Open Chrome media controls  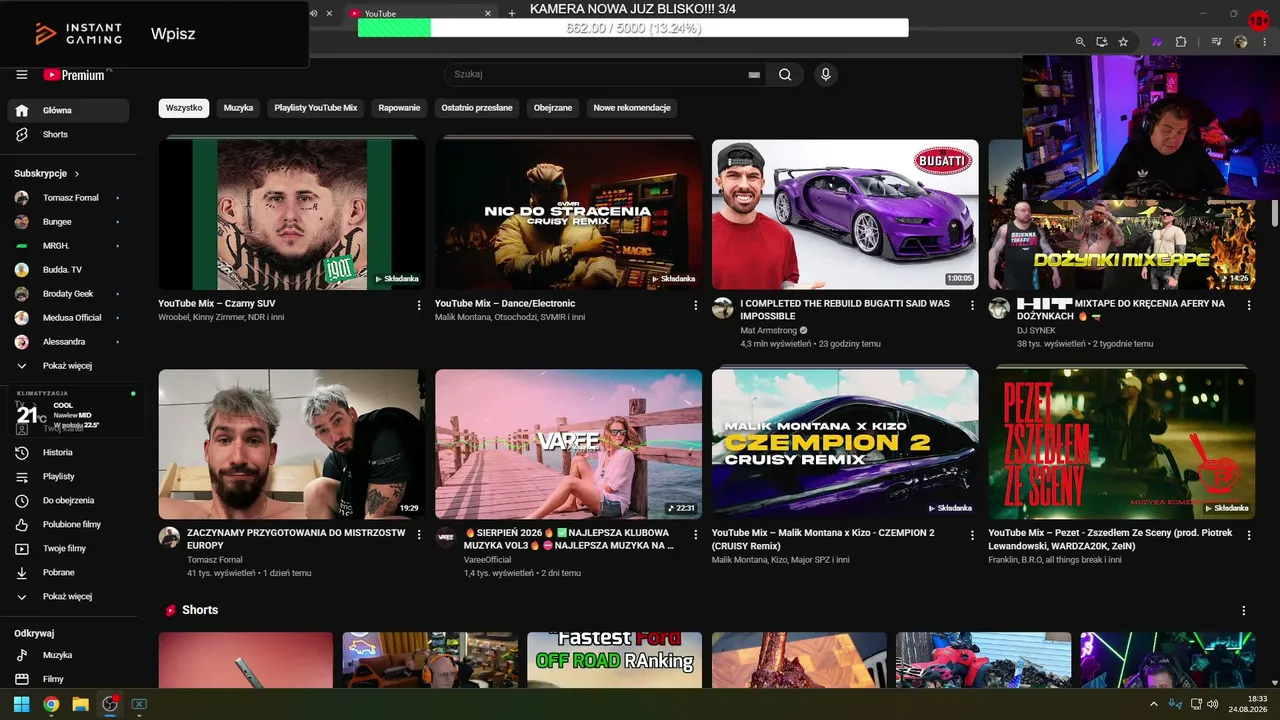coord(1217,42)
